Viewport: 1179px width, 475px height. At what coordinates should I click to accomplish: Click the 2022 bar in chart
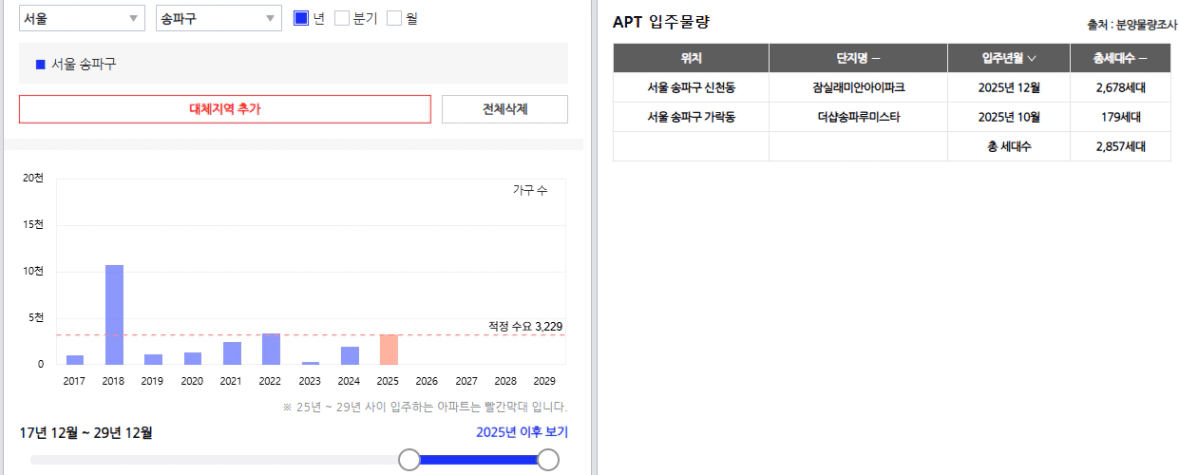(x=271, y=349)
